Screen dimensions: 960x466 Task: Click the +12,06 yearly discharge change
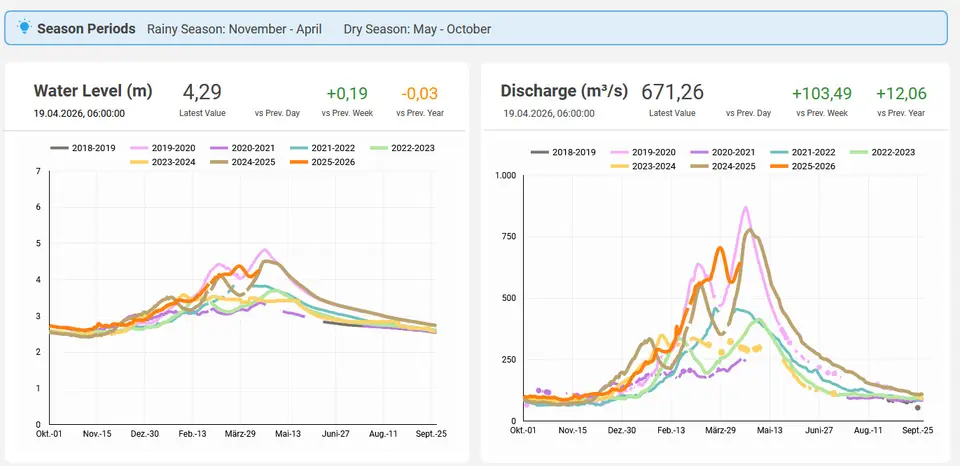tap(901, 94)
